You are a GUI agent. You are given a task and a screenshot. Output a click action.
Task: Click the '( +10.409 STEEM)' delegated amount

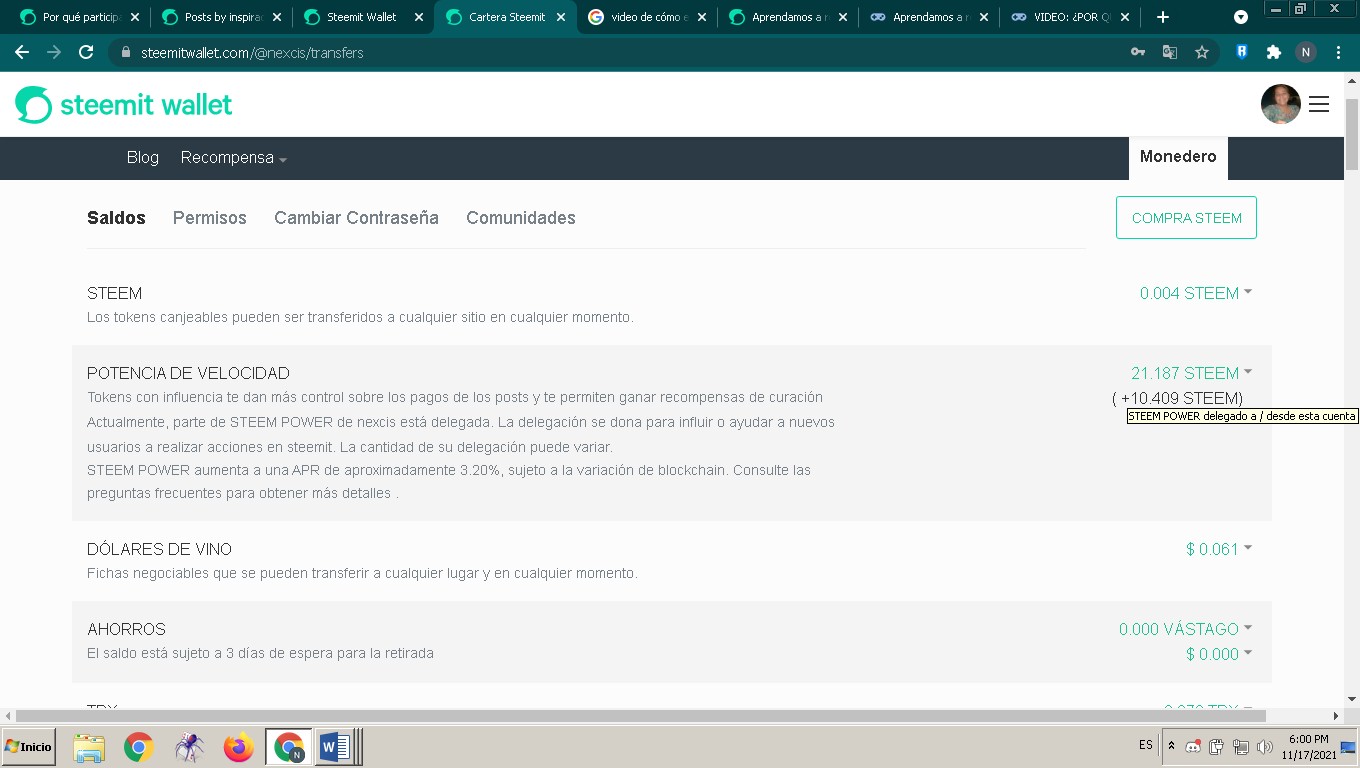pyautogui.click(x=1177, y=398)
